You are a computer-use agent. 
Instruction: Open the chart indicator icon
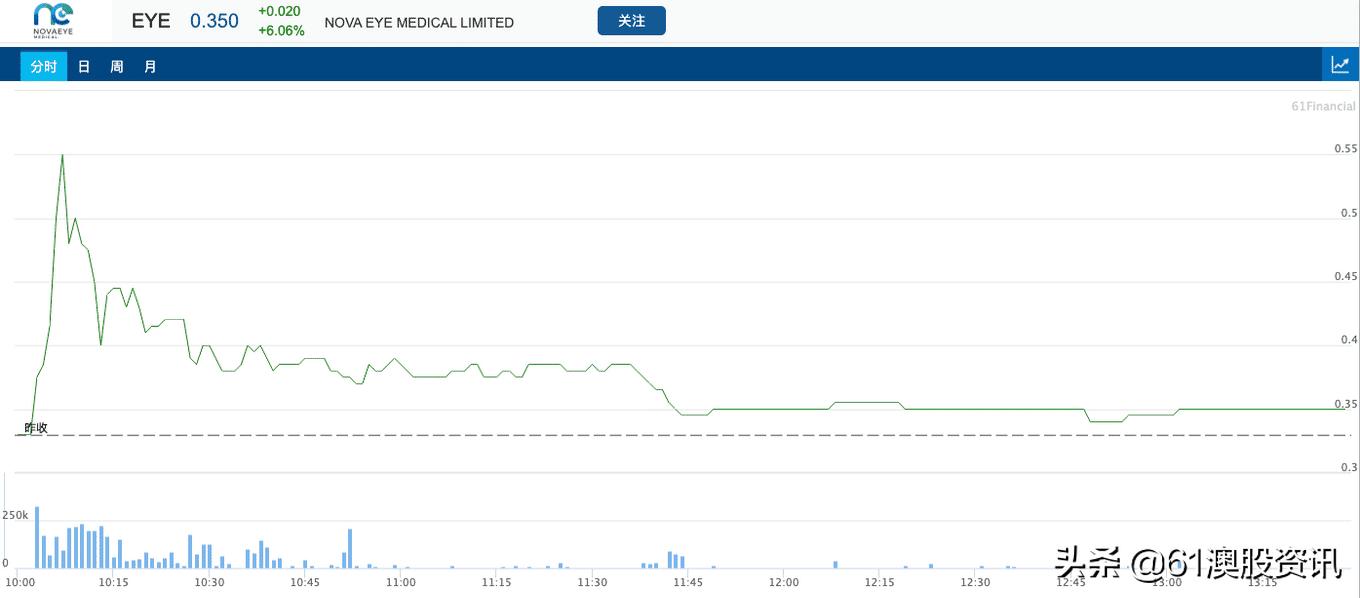pos(1340,65)
